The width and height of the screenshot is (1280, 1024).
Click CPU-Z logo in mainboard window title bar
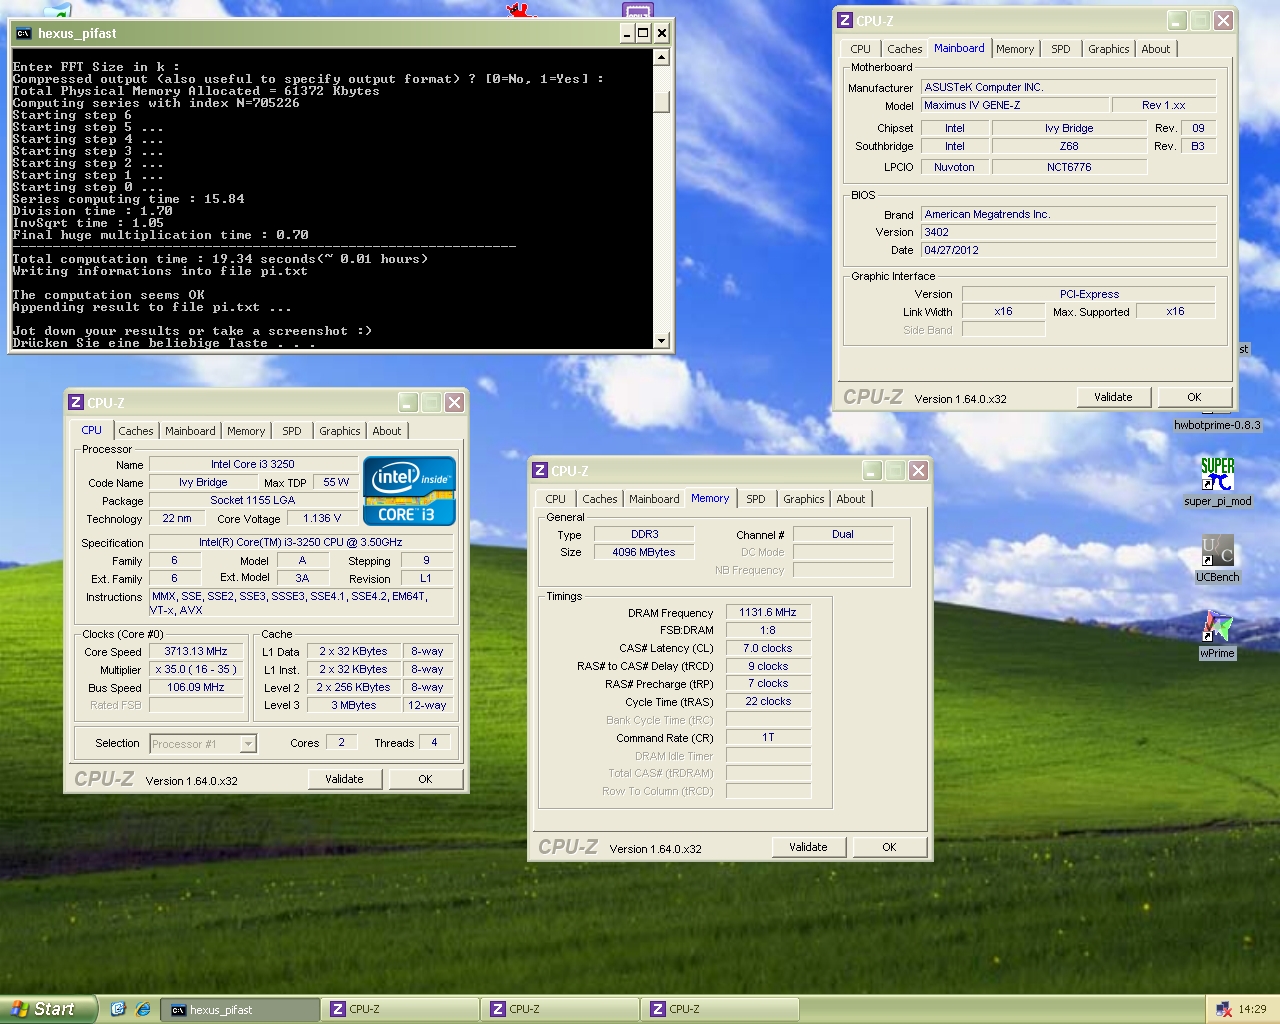click(845, 20)
